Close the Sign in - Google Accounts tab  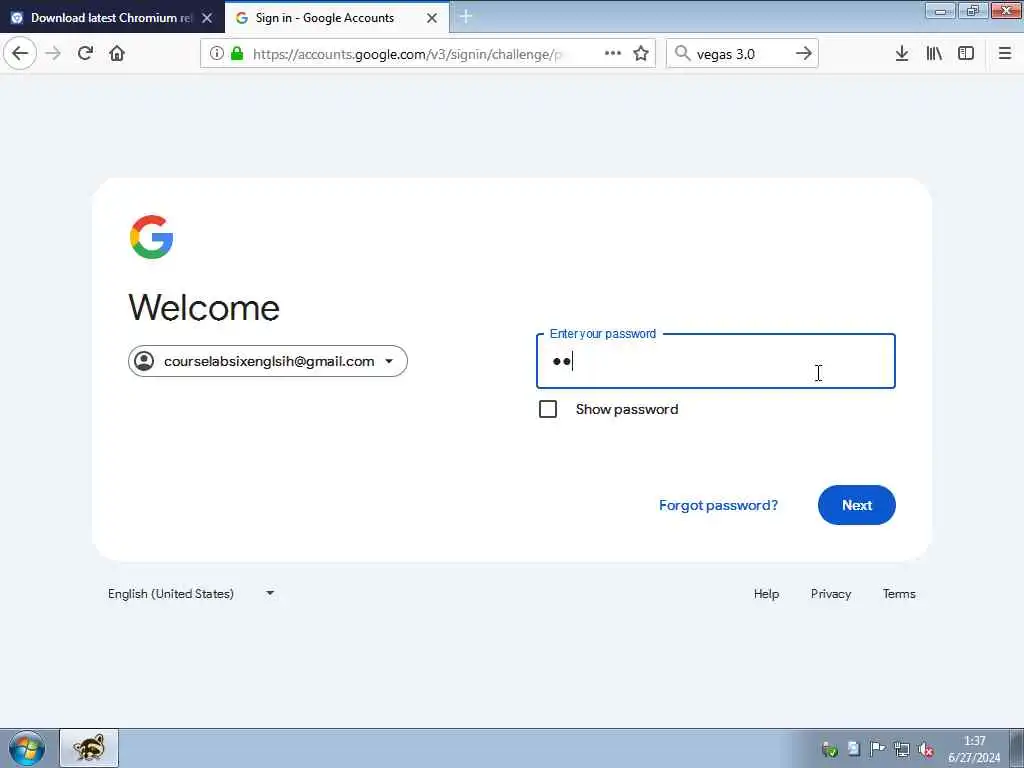[432, 18]
